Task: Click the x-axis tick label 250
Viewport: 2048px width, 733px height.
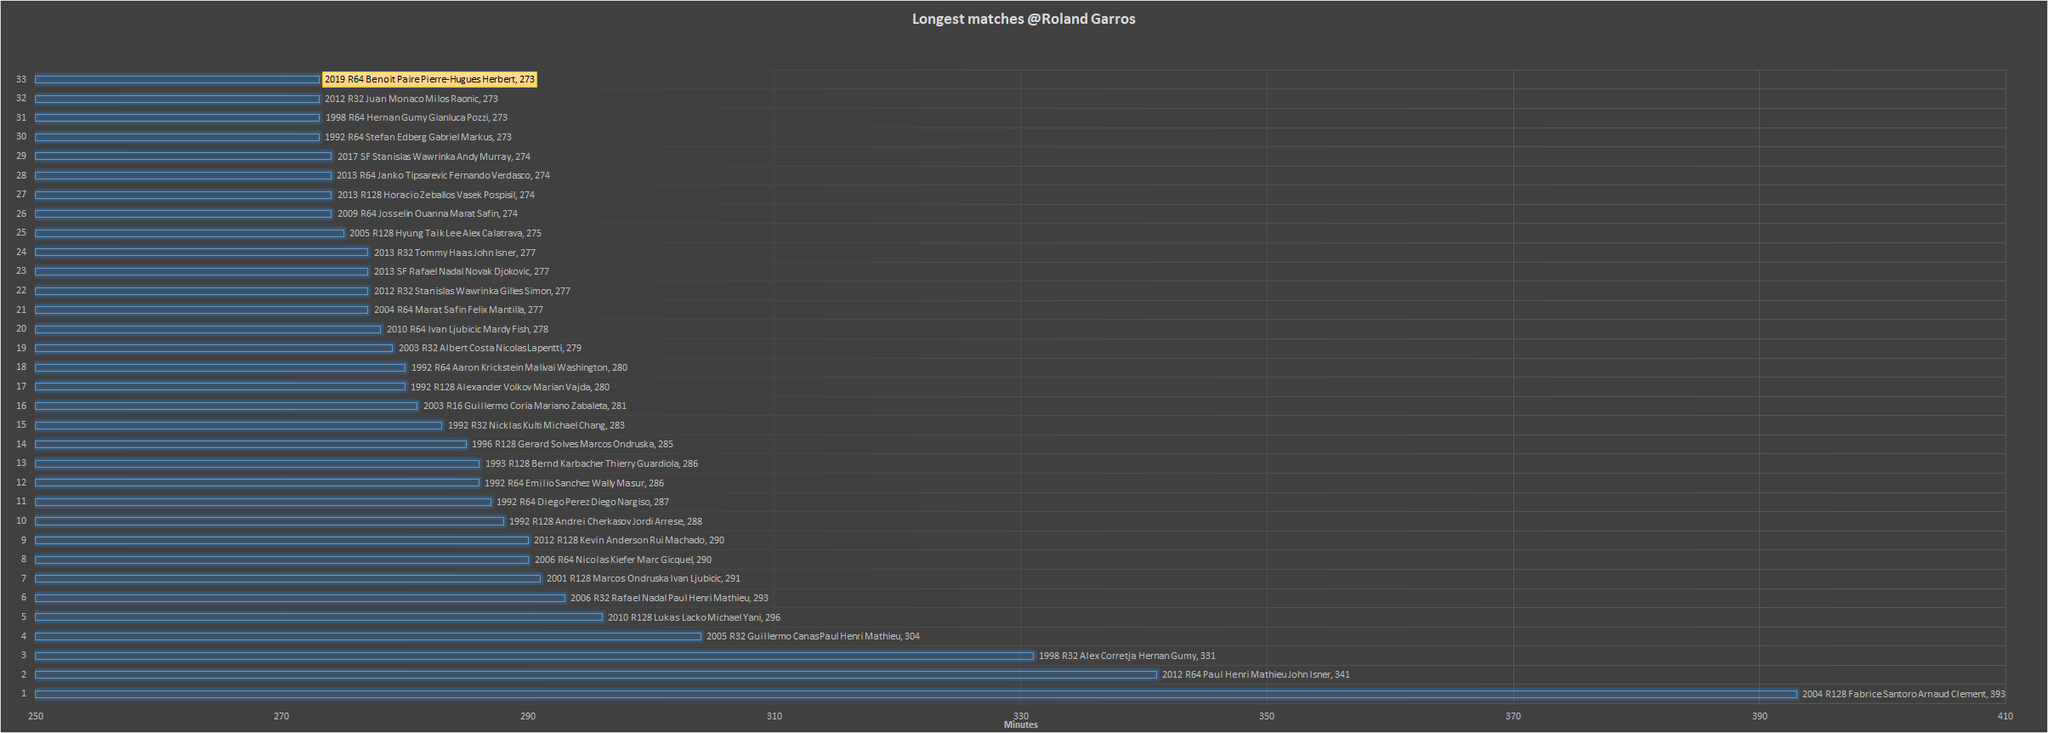Action: pos(35,716)
